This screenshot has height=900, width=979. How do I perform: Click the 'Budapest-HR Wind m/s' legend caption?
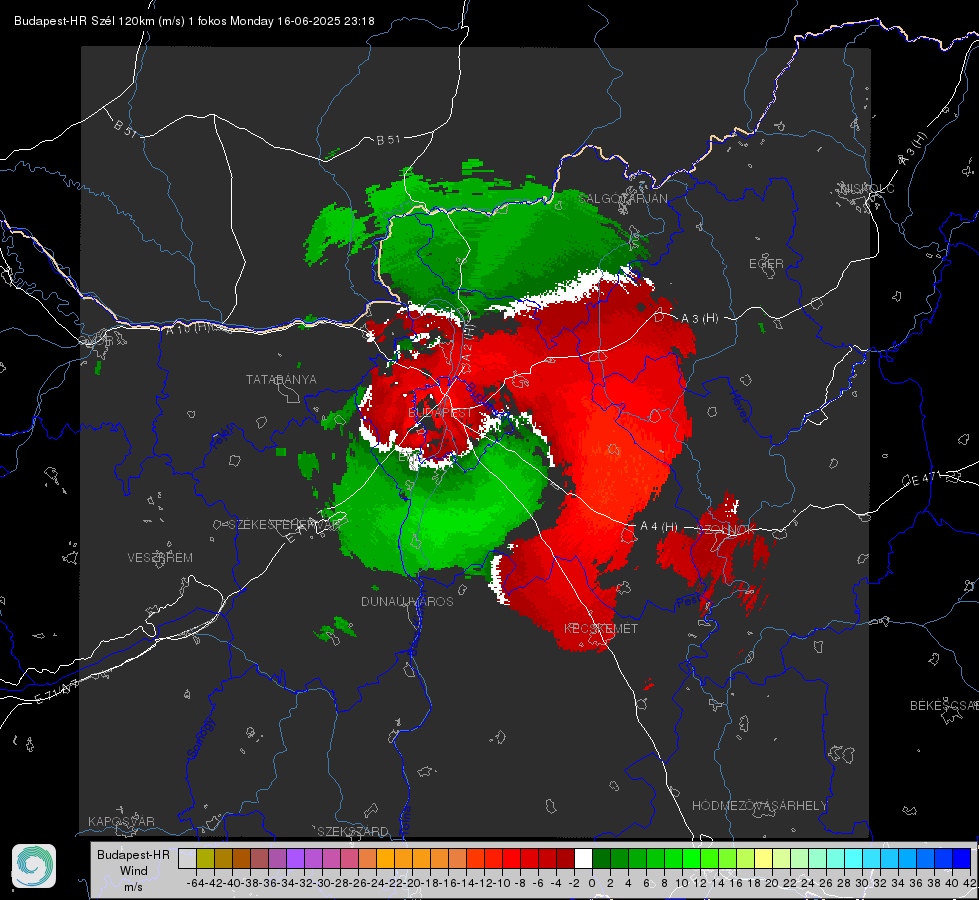tap(134, 870)
